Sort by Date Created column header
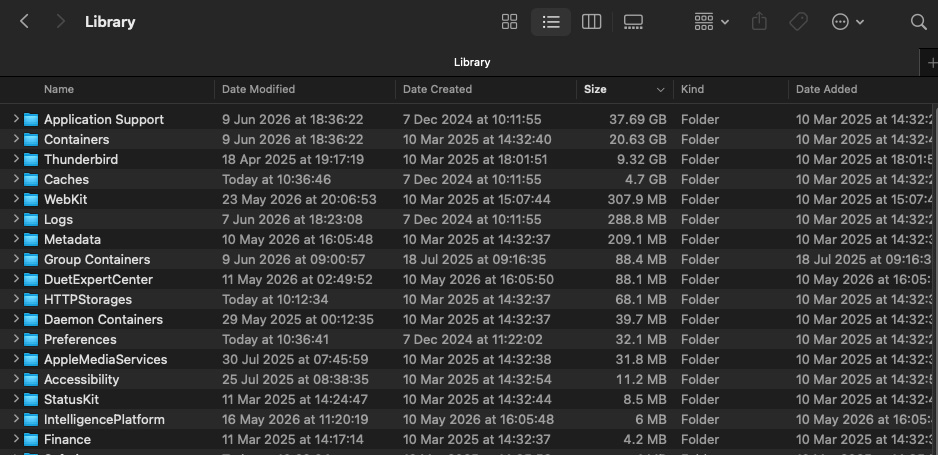The image size is (938, 455). pos(437,89)
